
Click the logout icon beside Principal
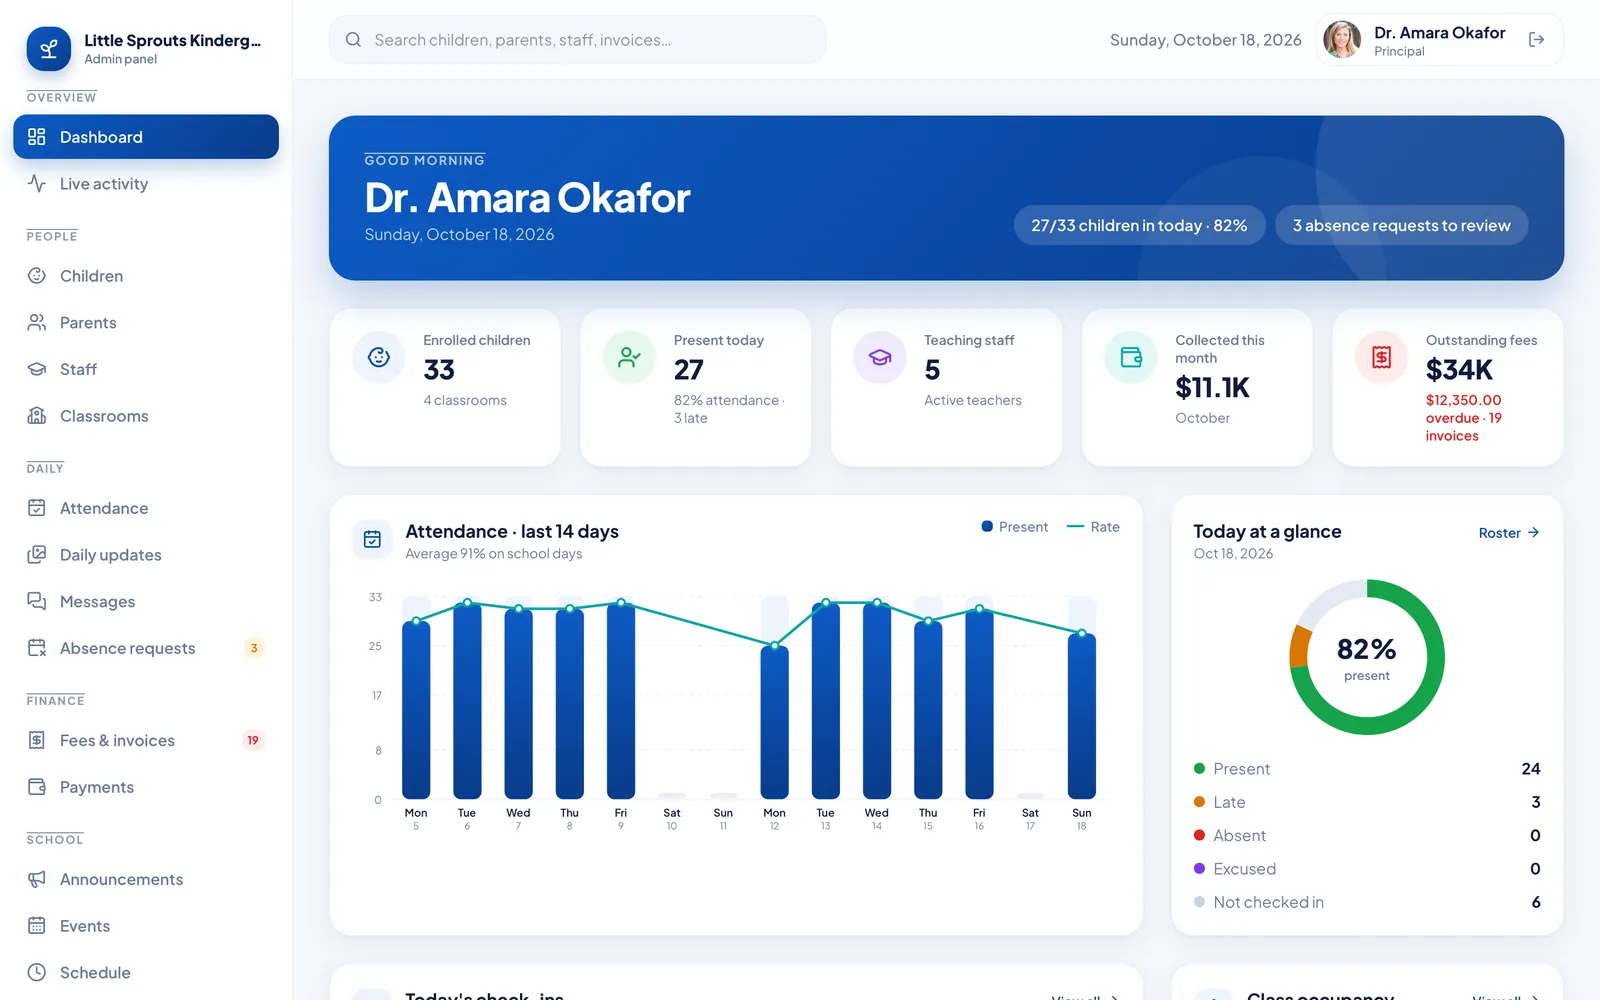(1537, 40)
